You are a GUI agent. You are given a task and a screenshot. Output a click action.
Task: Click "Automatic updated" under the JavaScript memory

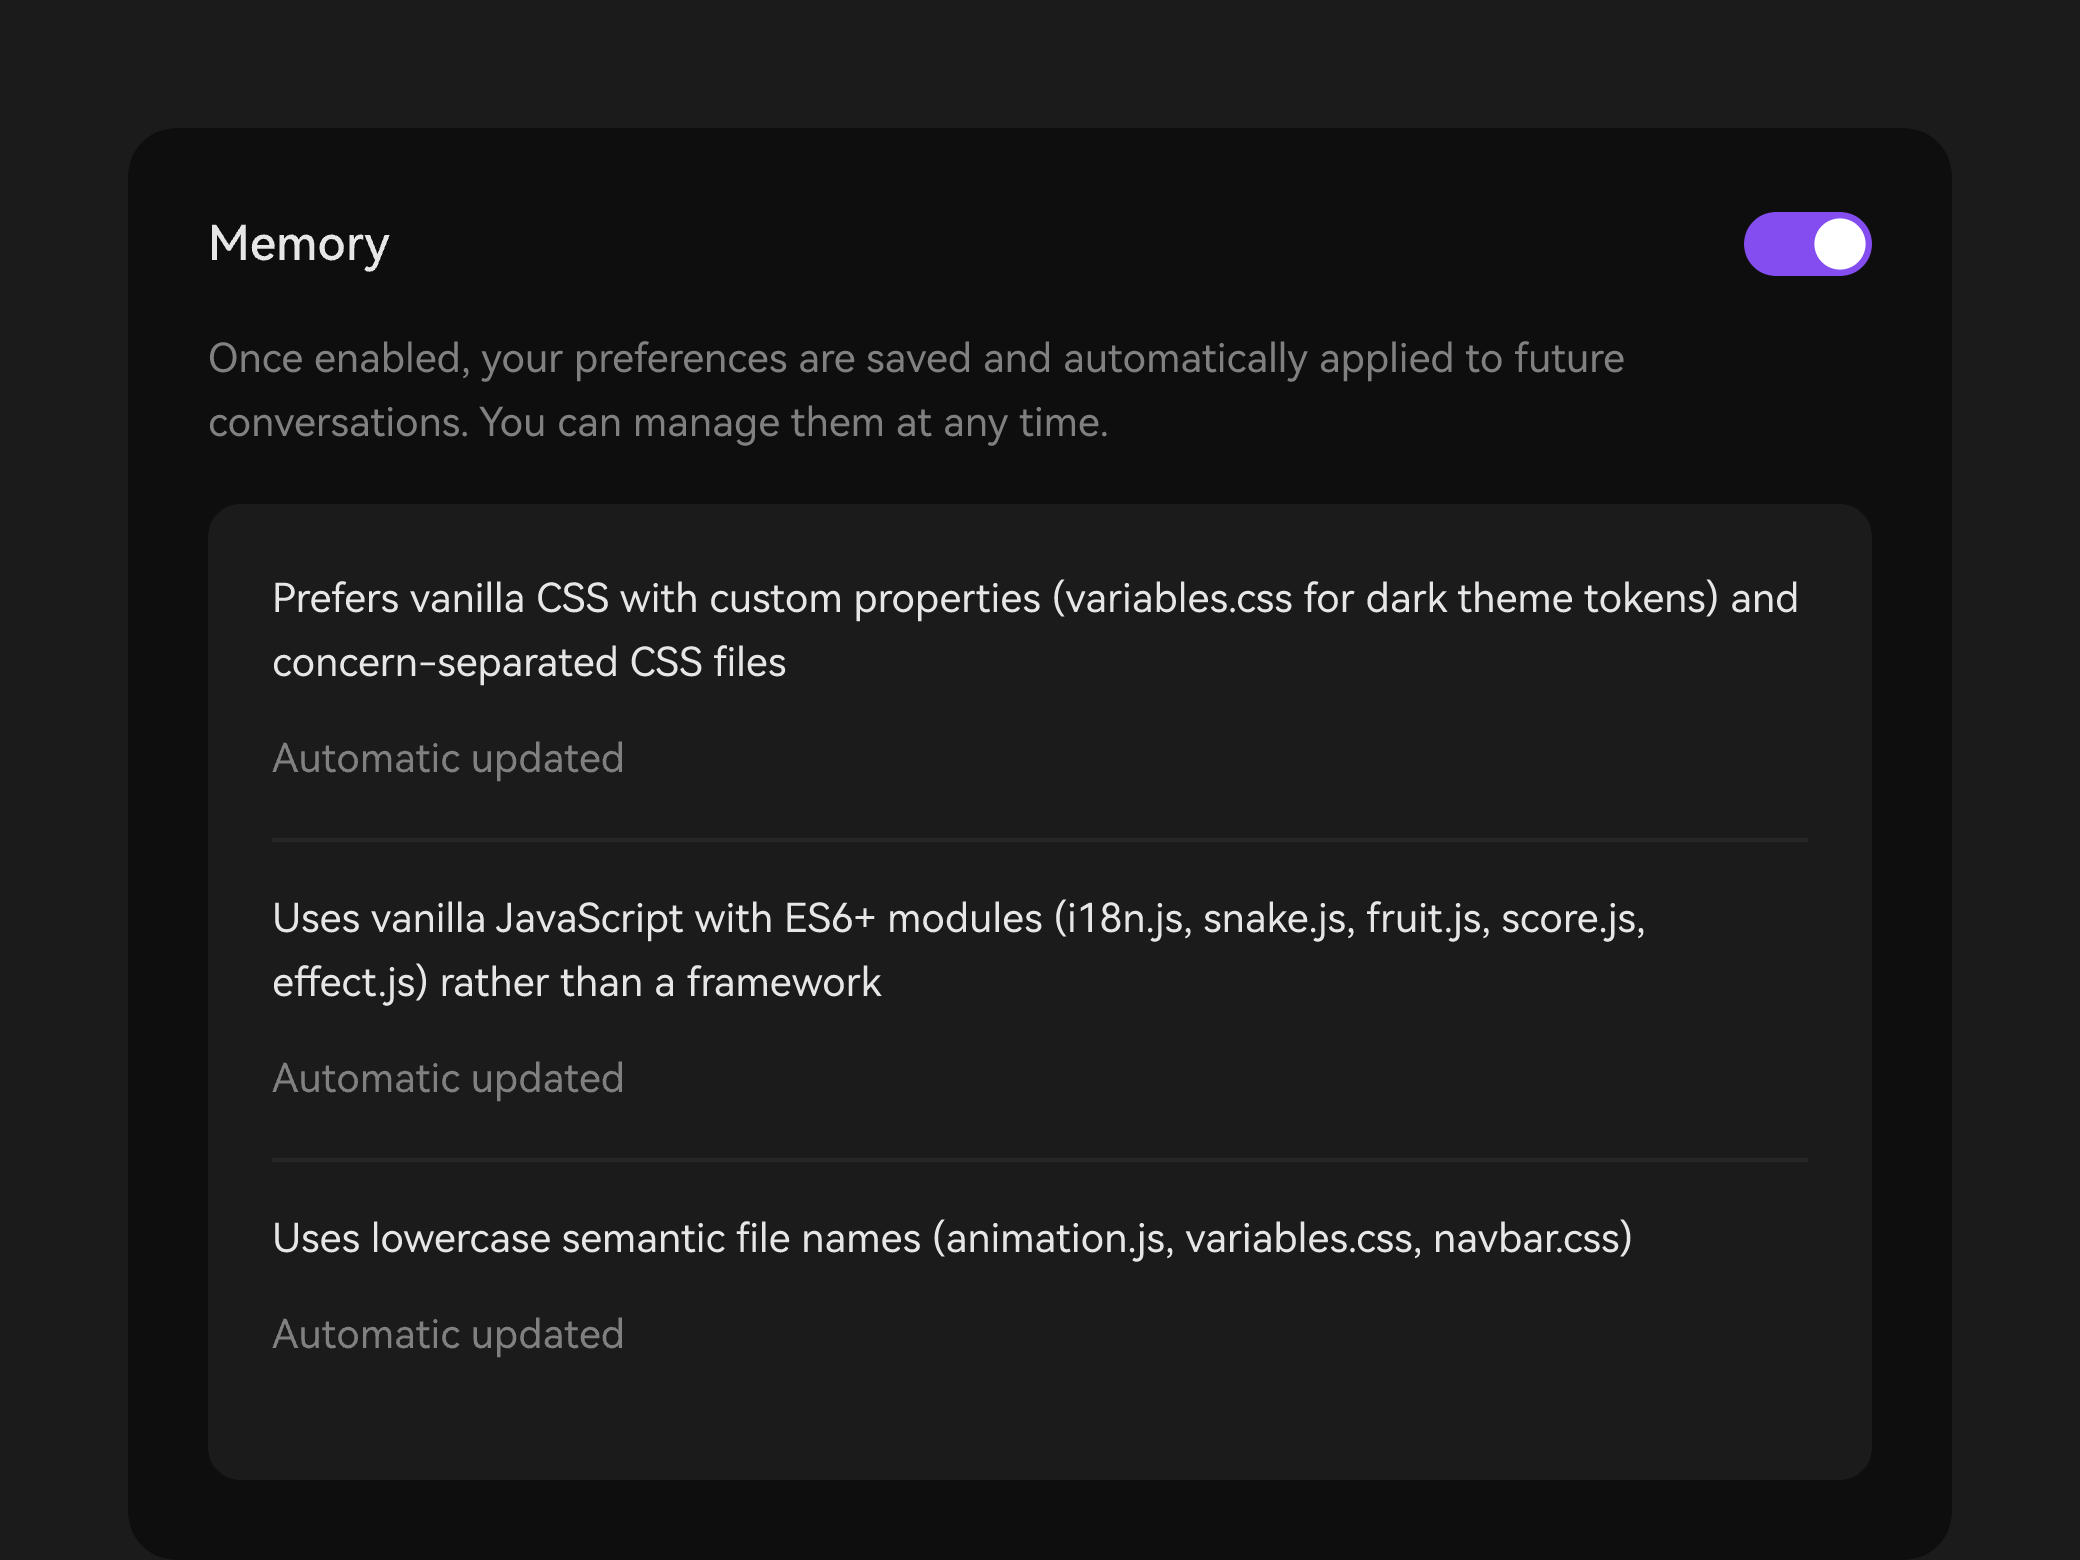point(448,1078)
